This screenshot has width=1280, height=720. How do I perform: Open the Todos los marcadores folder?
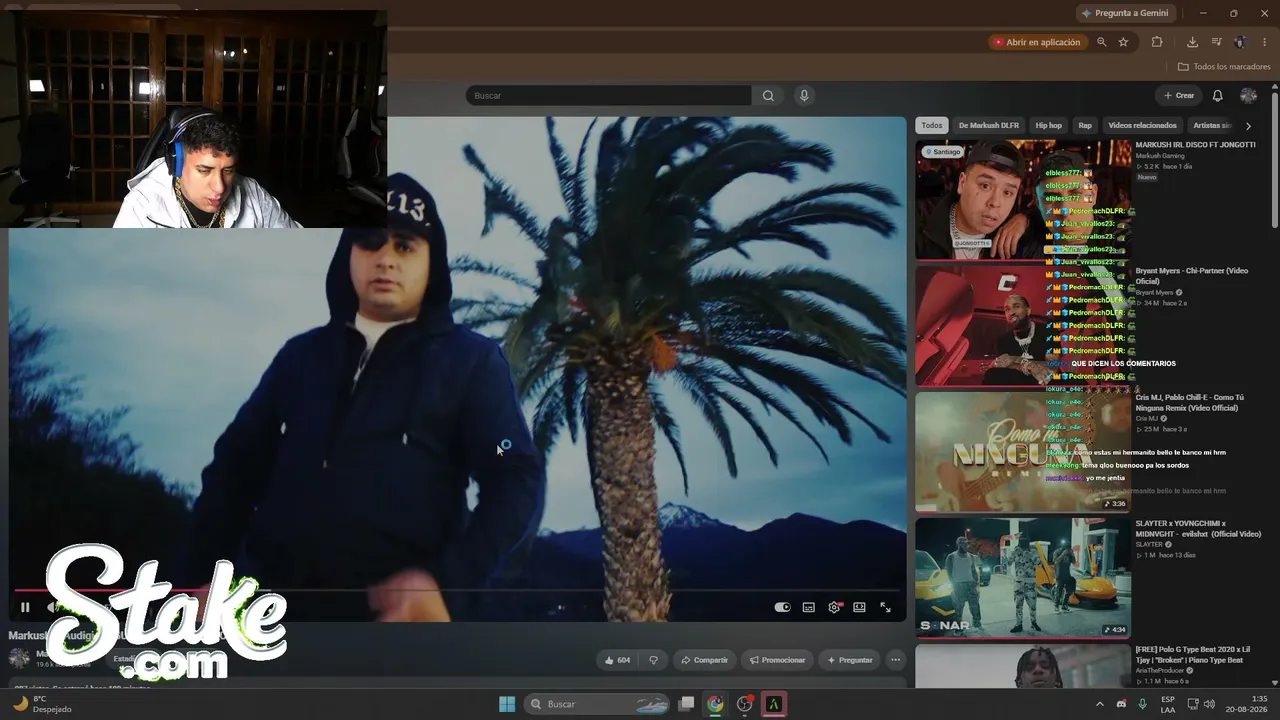(1224, 67)
